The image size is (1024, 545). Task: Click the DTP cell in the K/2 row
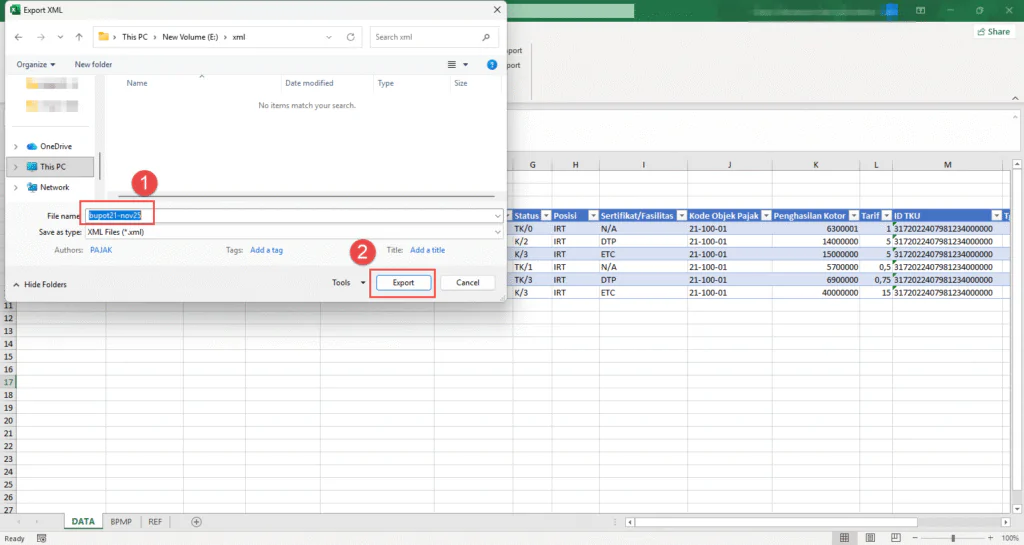point(643,241)
